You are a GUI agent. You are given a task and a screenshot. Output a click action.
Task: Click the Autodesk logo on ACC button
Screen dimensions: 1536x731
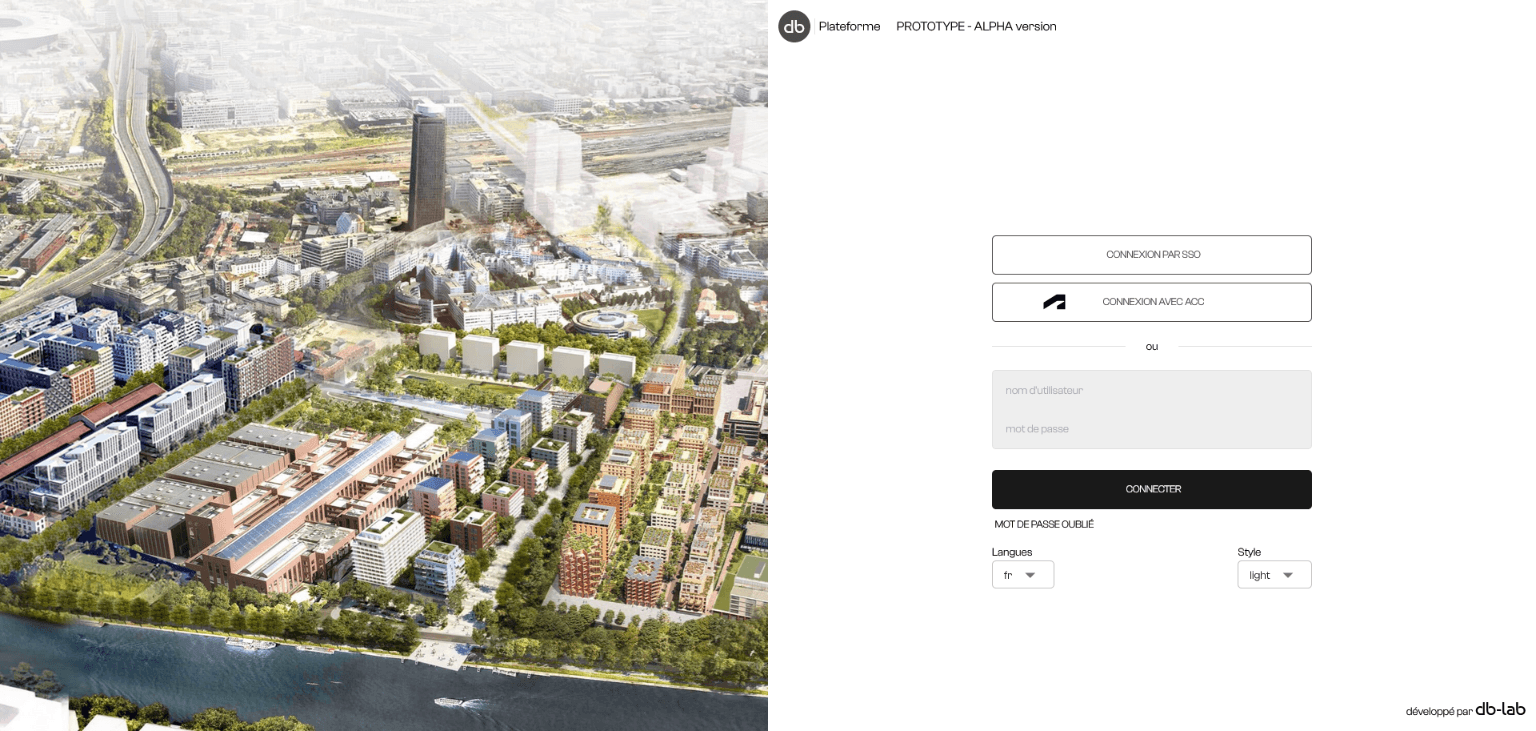click(x=1054, y=302)
